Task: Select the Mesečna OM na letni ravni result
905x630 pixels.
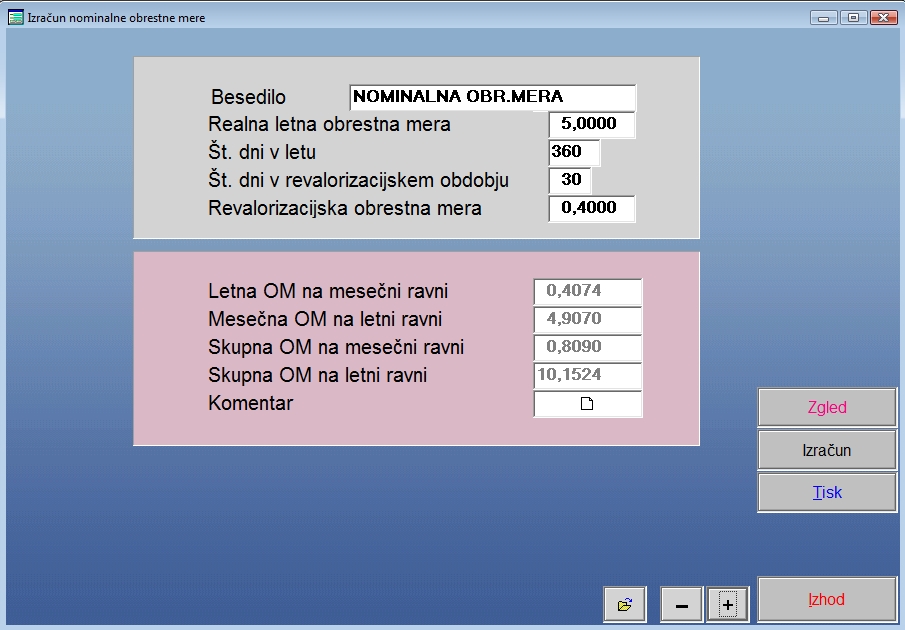Action: [587, 320]
